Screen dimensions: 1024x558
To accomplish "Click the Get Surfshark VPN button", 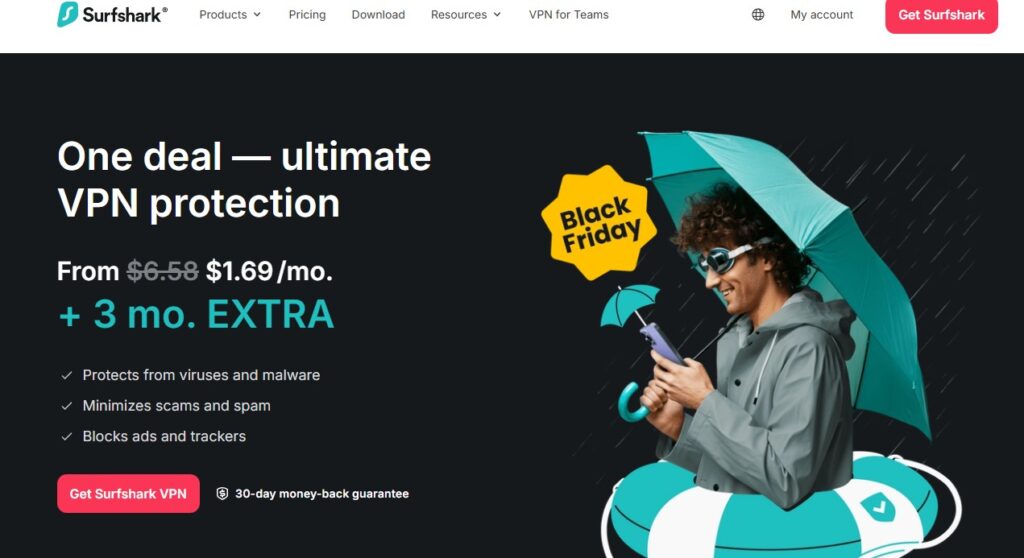I will (128, 493).
